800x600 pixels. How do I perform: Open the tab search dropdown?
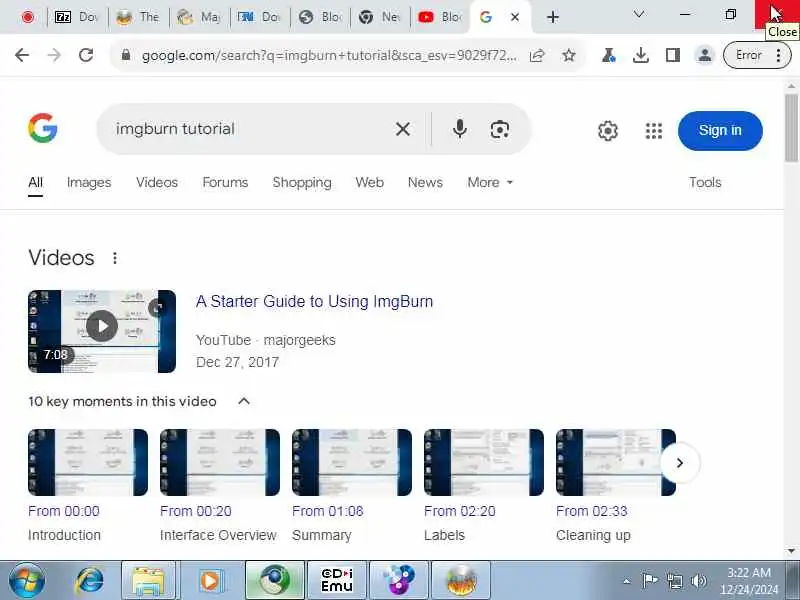[639, 14]
